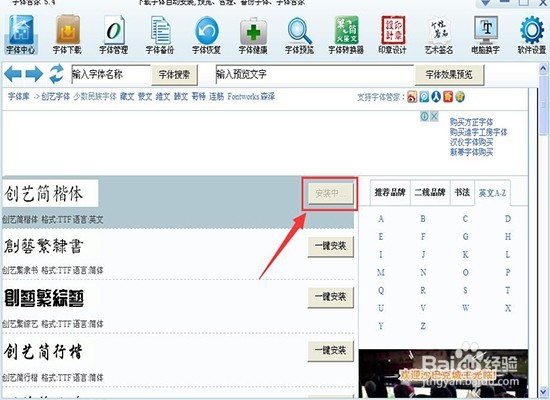
Task: Choose letter A in the index
Action: 381,219
